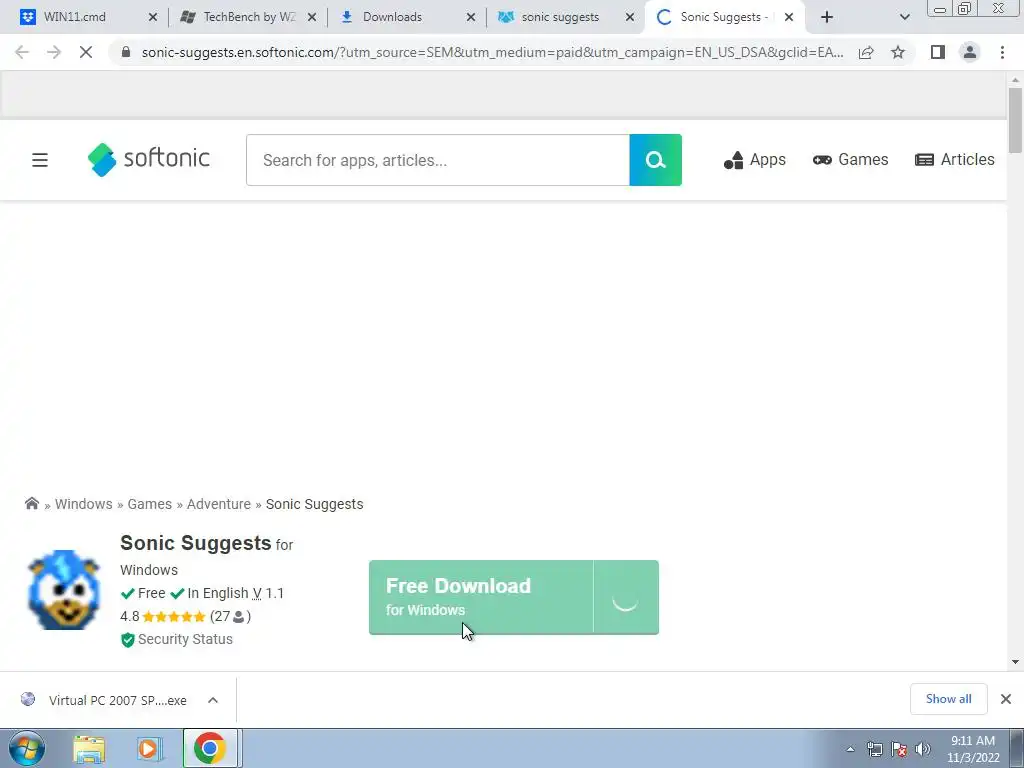Click the vertical scrollbar thumb
The height and width of the screenshot is (768, 1024).
[1015, 120]
